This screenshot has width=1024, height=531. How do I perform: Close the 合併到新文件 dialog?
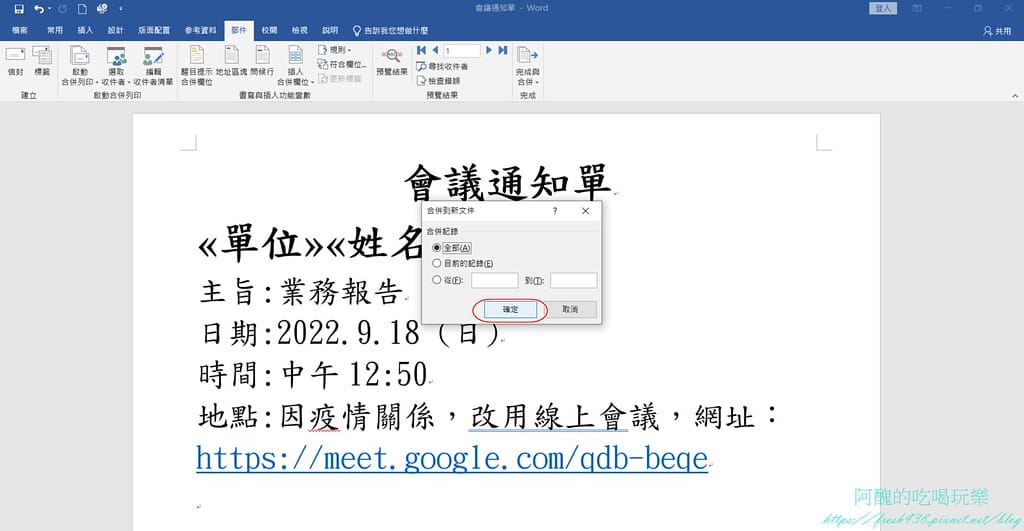585,211
